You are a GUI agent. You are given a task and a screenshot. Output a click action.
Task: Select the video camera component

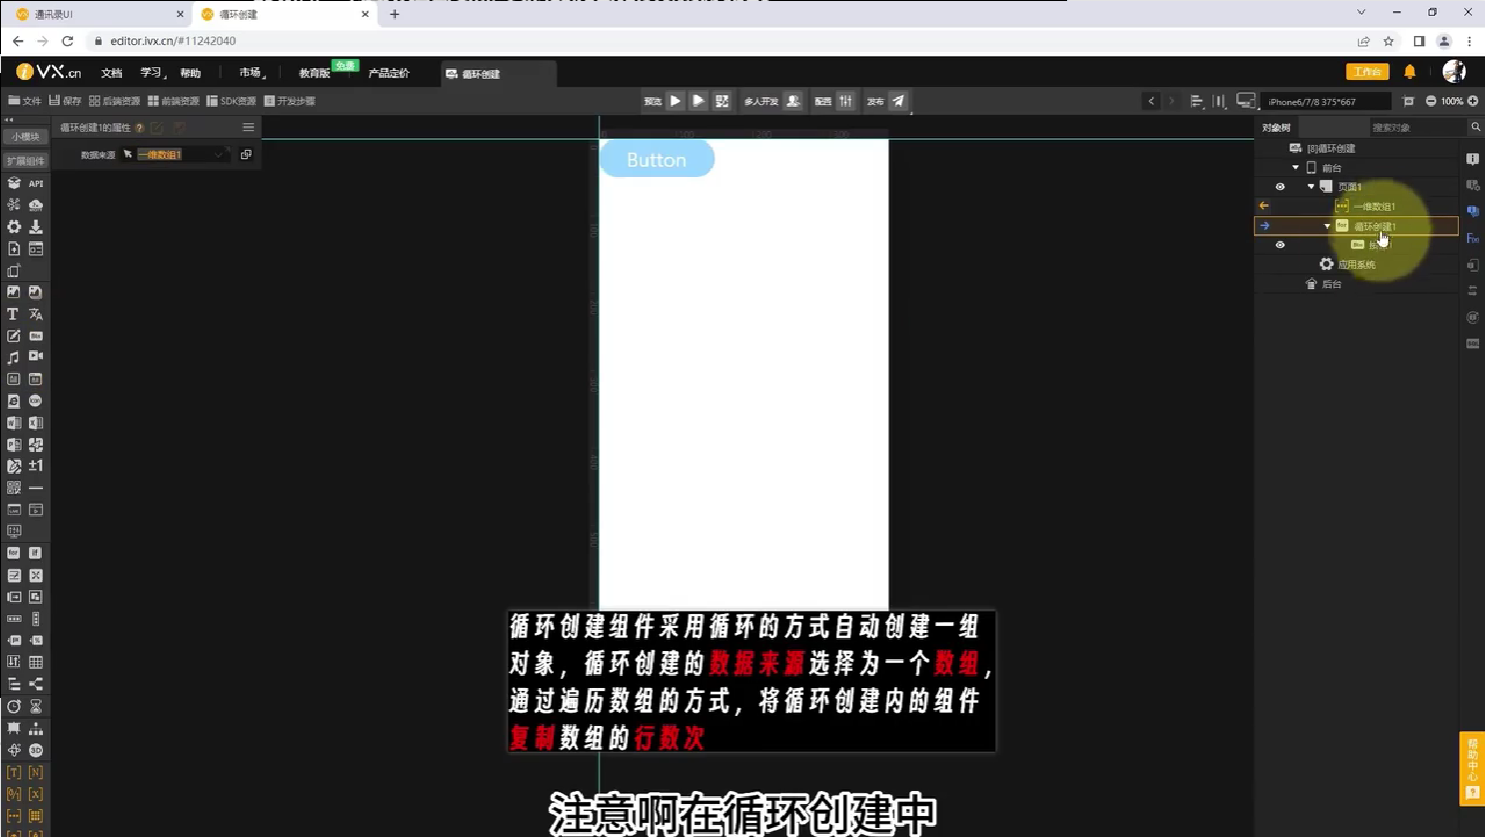tap(36, 357)
